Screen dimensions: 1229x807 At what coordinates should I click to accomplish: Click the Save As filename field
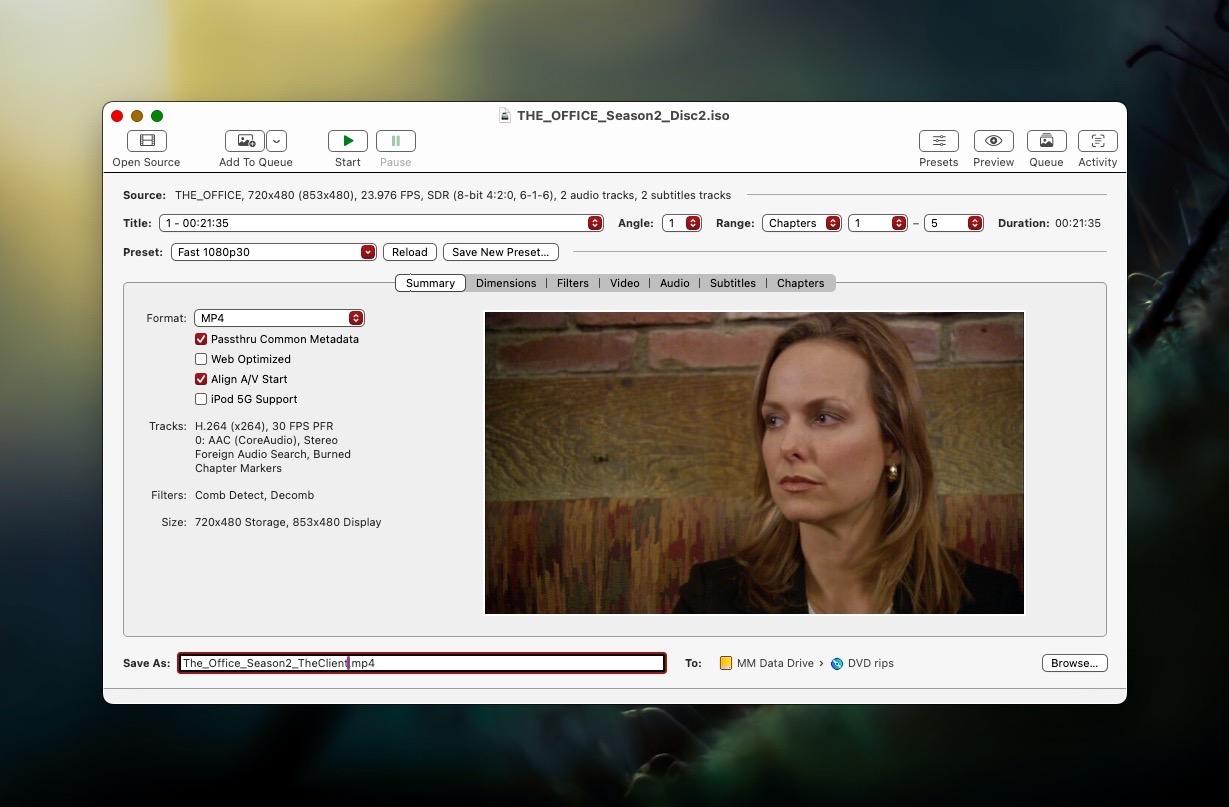(x=422, y=663)
